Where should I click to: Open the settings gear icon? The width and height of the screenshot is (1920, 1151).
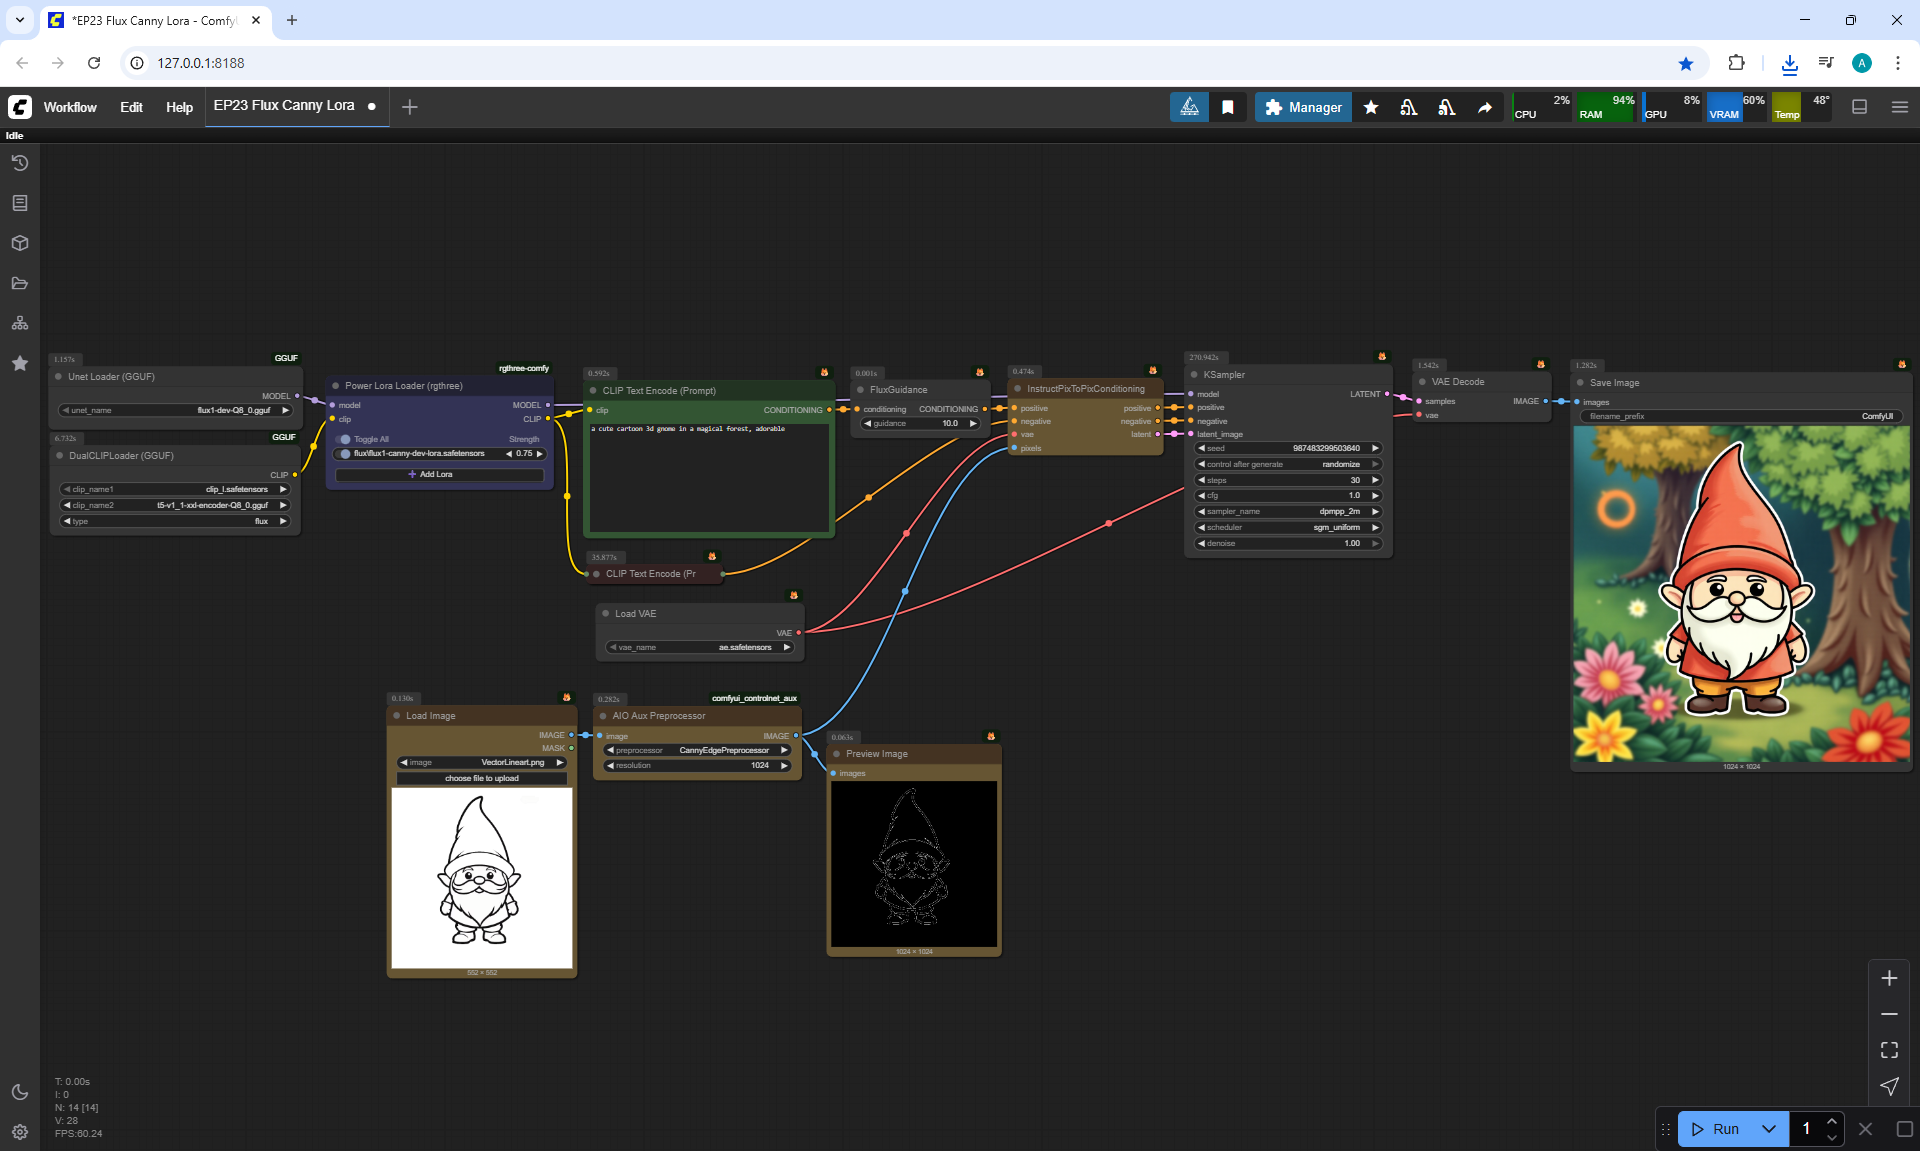click(20, 1132)
